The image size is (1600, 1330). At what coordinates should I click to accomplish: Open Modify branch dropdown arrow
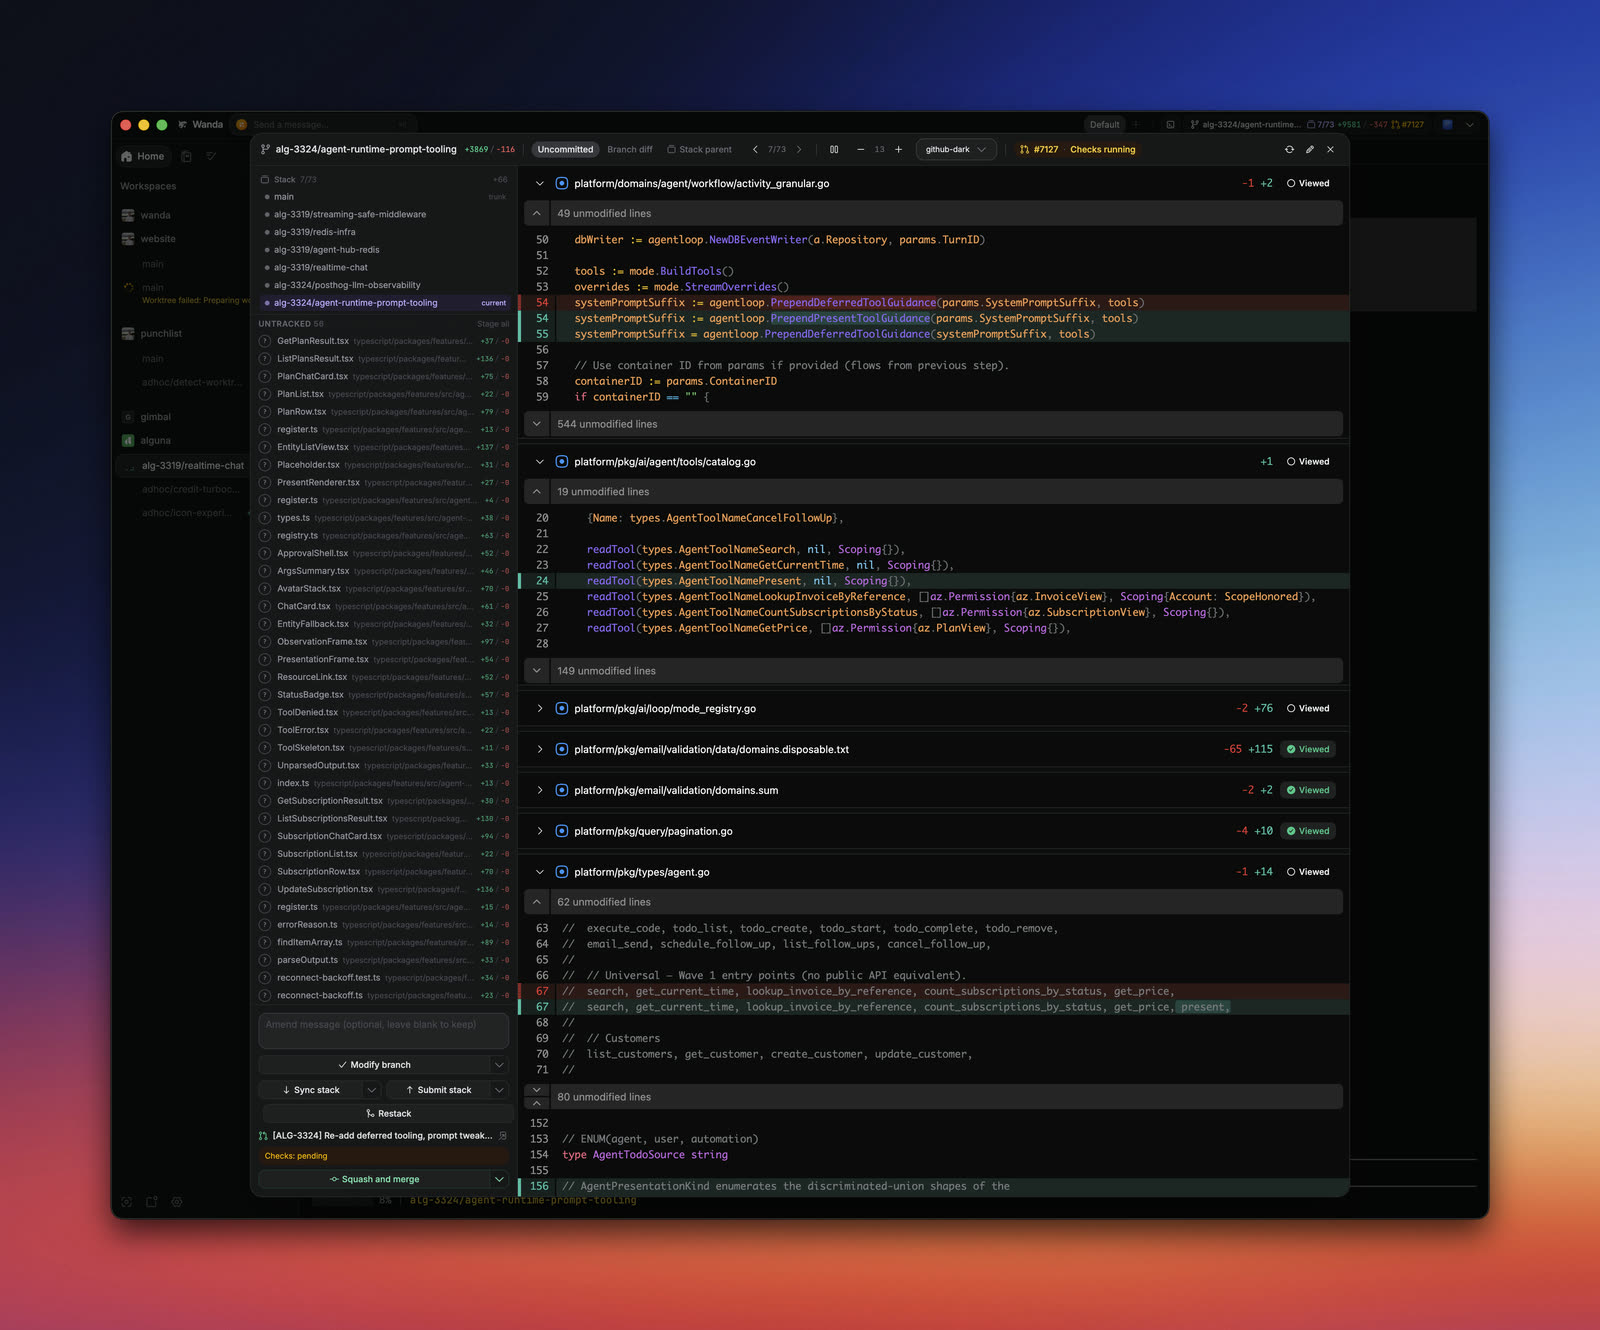pos(500,1065)
